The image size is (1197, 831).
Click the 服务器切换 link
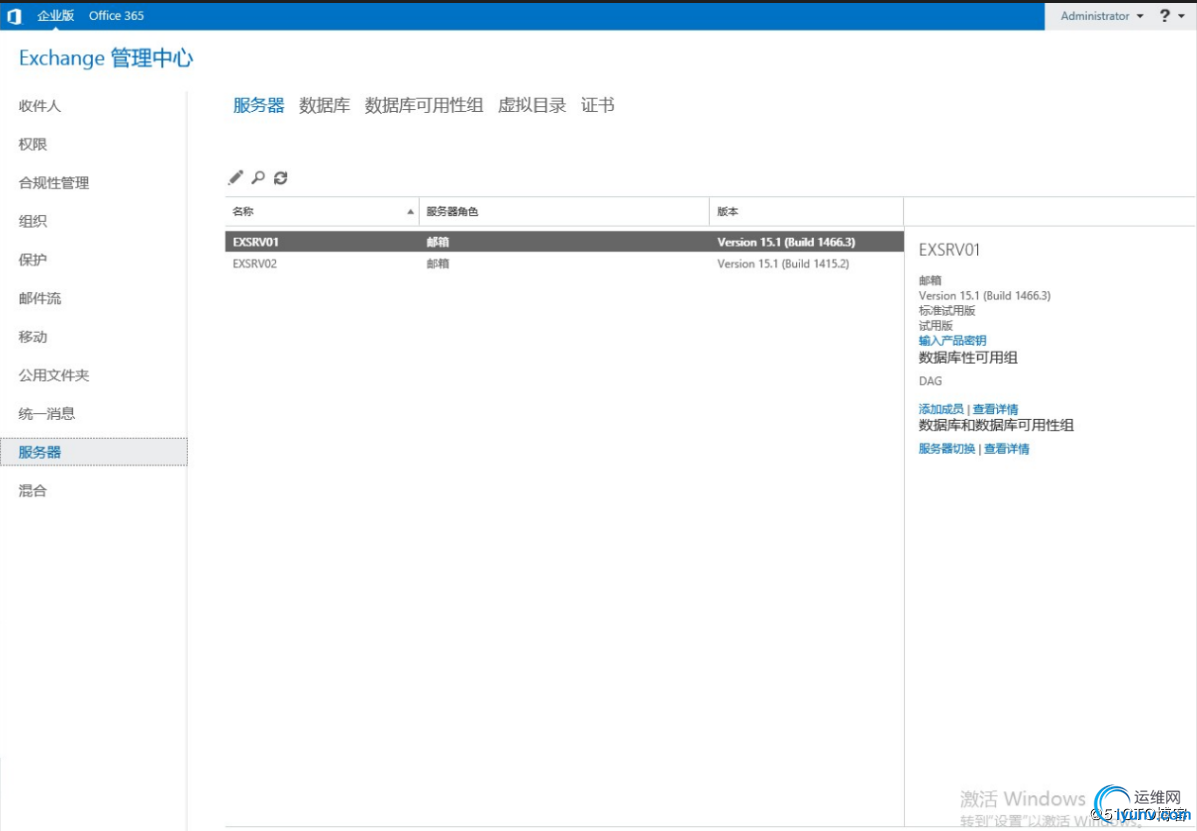(947, 449)
